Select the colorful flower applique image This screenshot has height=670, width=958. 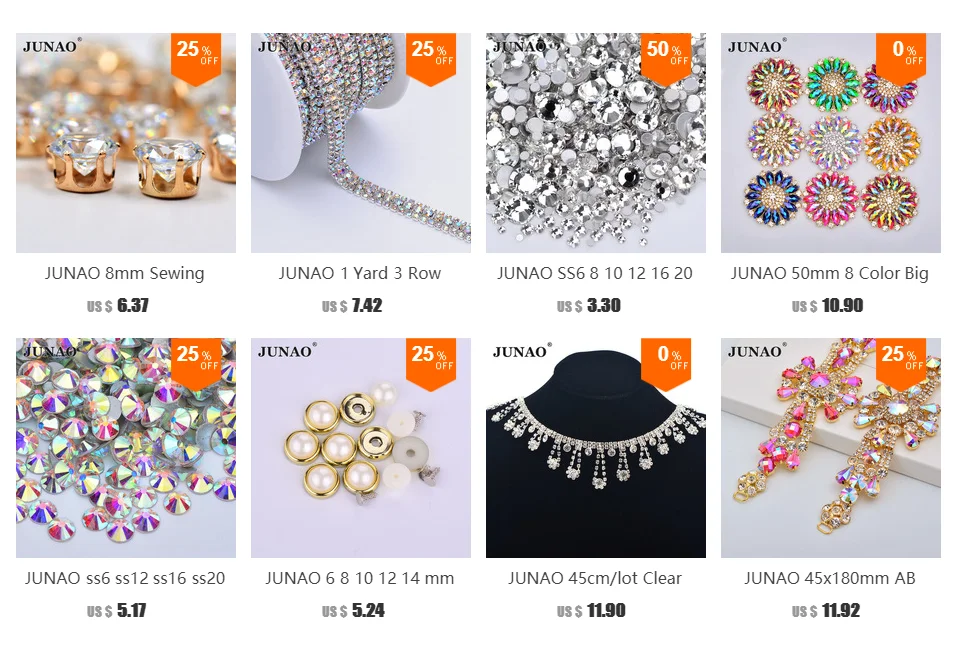pyautogui.click(x=831, y=143)
